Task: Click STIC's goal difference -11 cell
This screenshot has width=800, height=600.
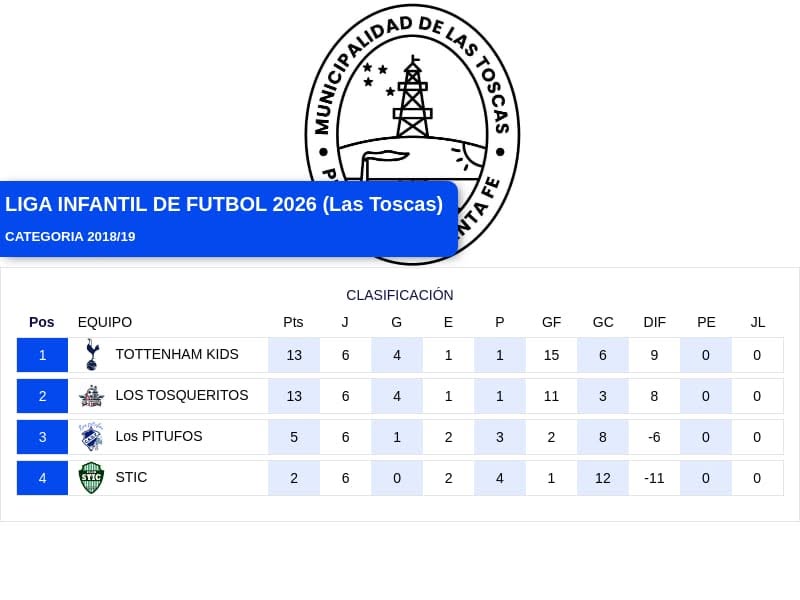Action: [654, 478]
